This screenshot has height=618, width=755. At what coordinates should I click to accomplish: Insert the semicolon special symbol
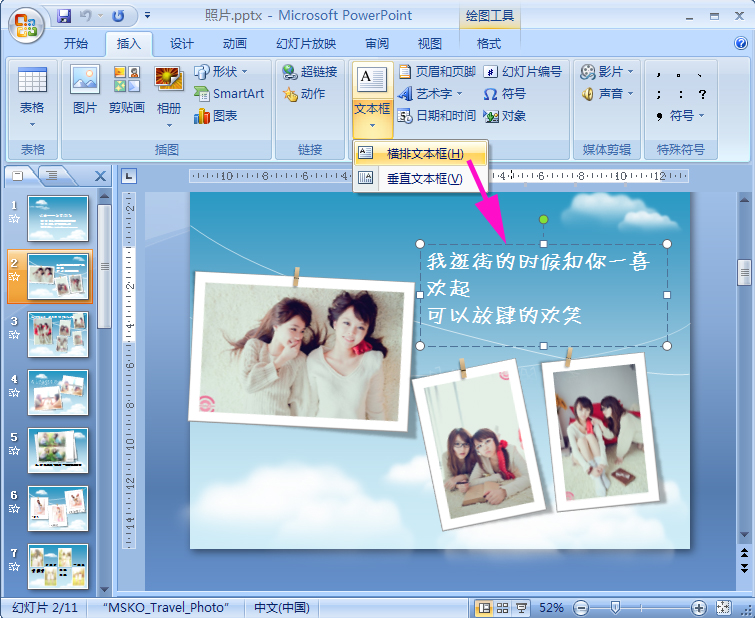pos(659,94)
